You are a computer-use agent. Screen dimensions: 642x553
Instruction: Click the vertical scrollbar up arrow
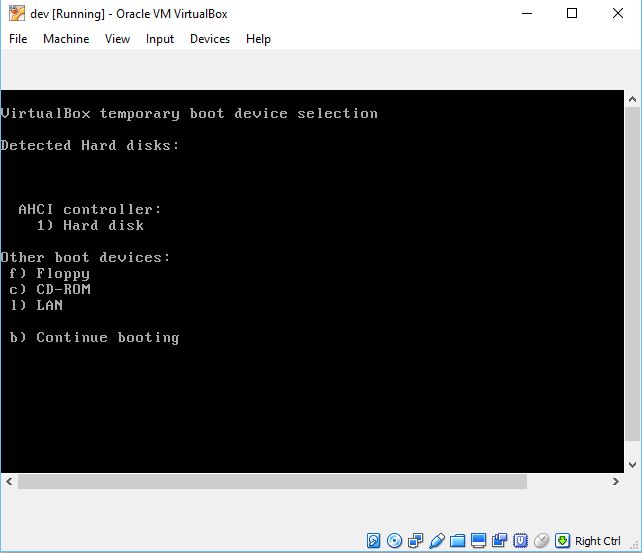tap(632, 99)
